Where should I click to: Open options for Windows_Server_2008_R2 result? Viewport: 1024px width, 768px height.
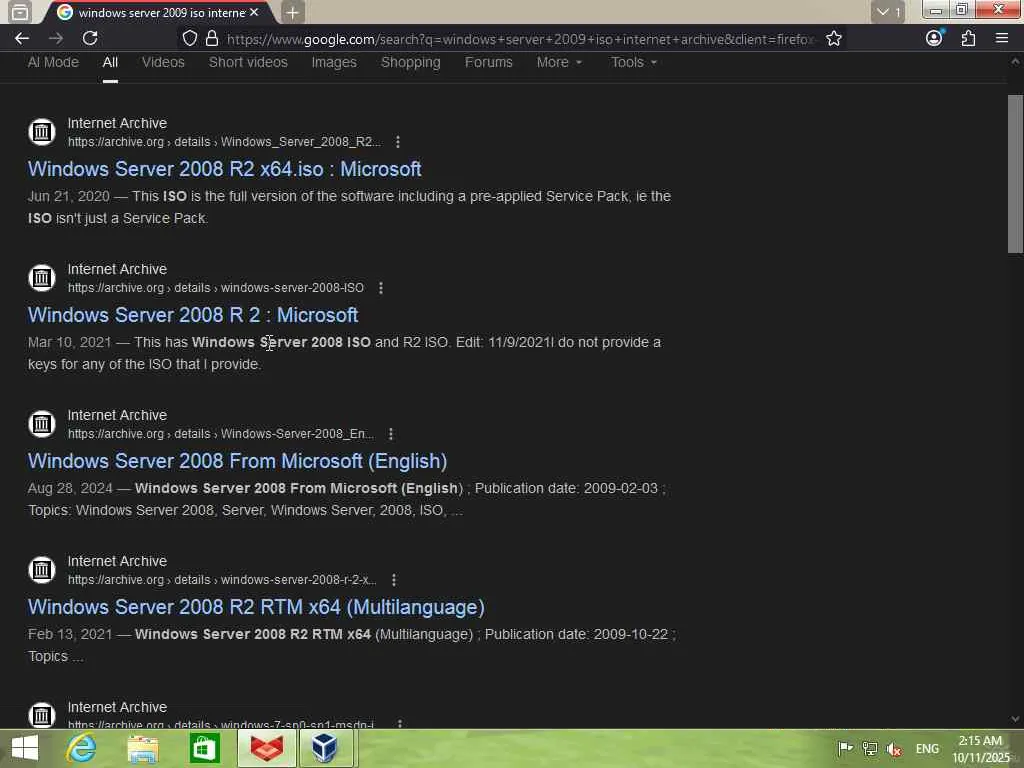point(398,142)
